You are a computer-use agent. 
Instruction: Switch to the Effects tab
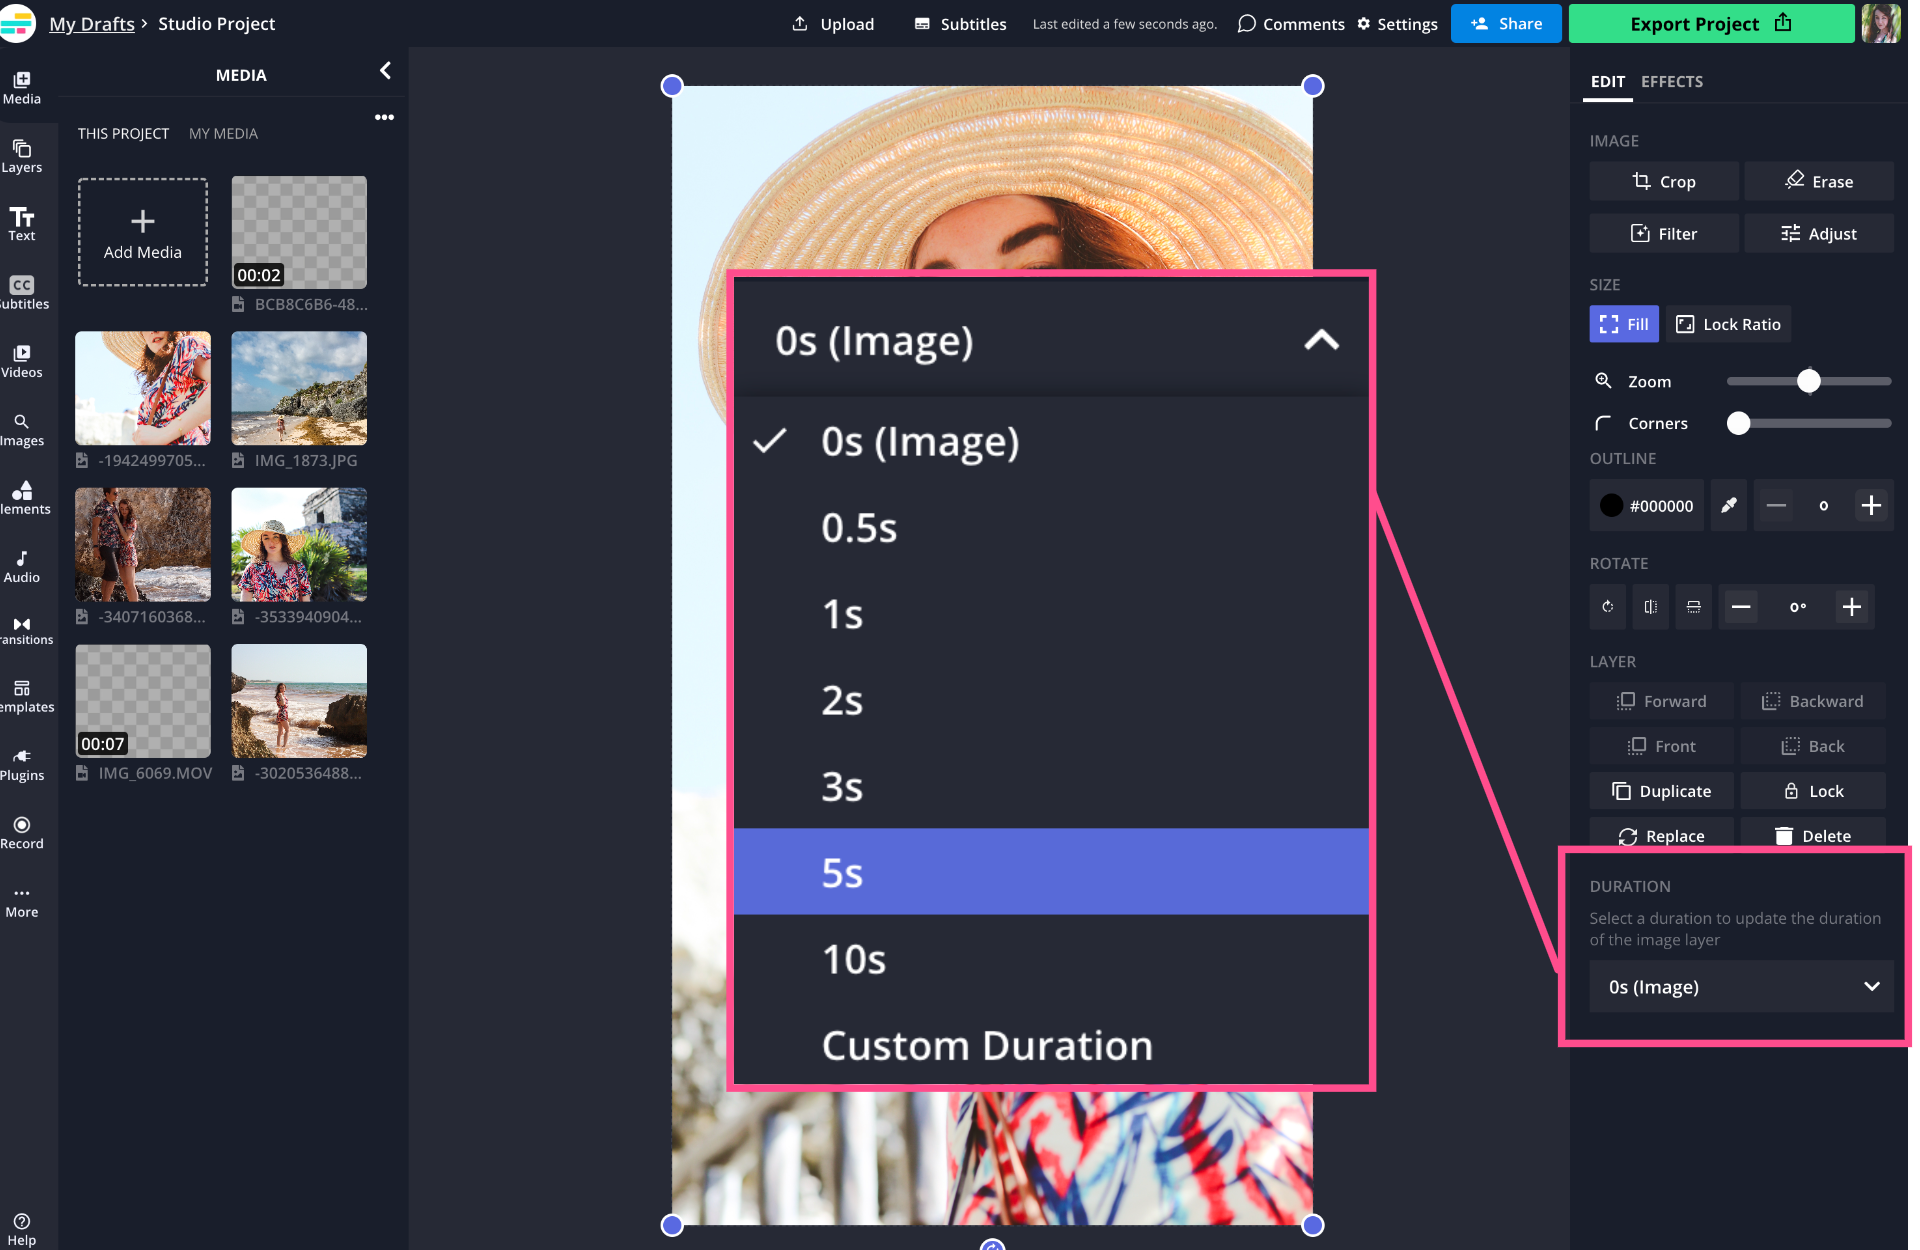click(1671, 82)
